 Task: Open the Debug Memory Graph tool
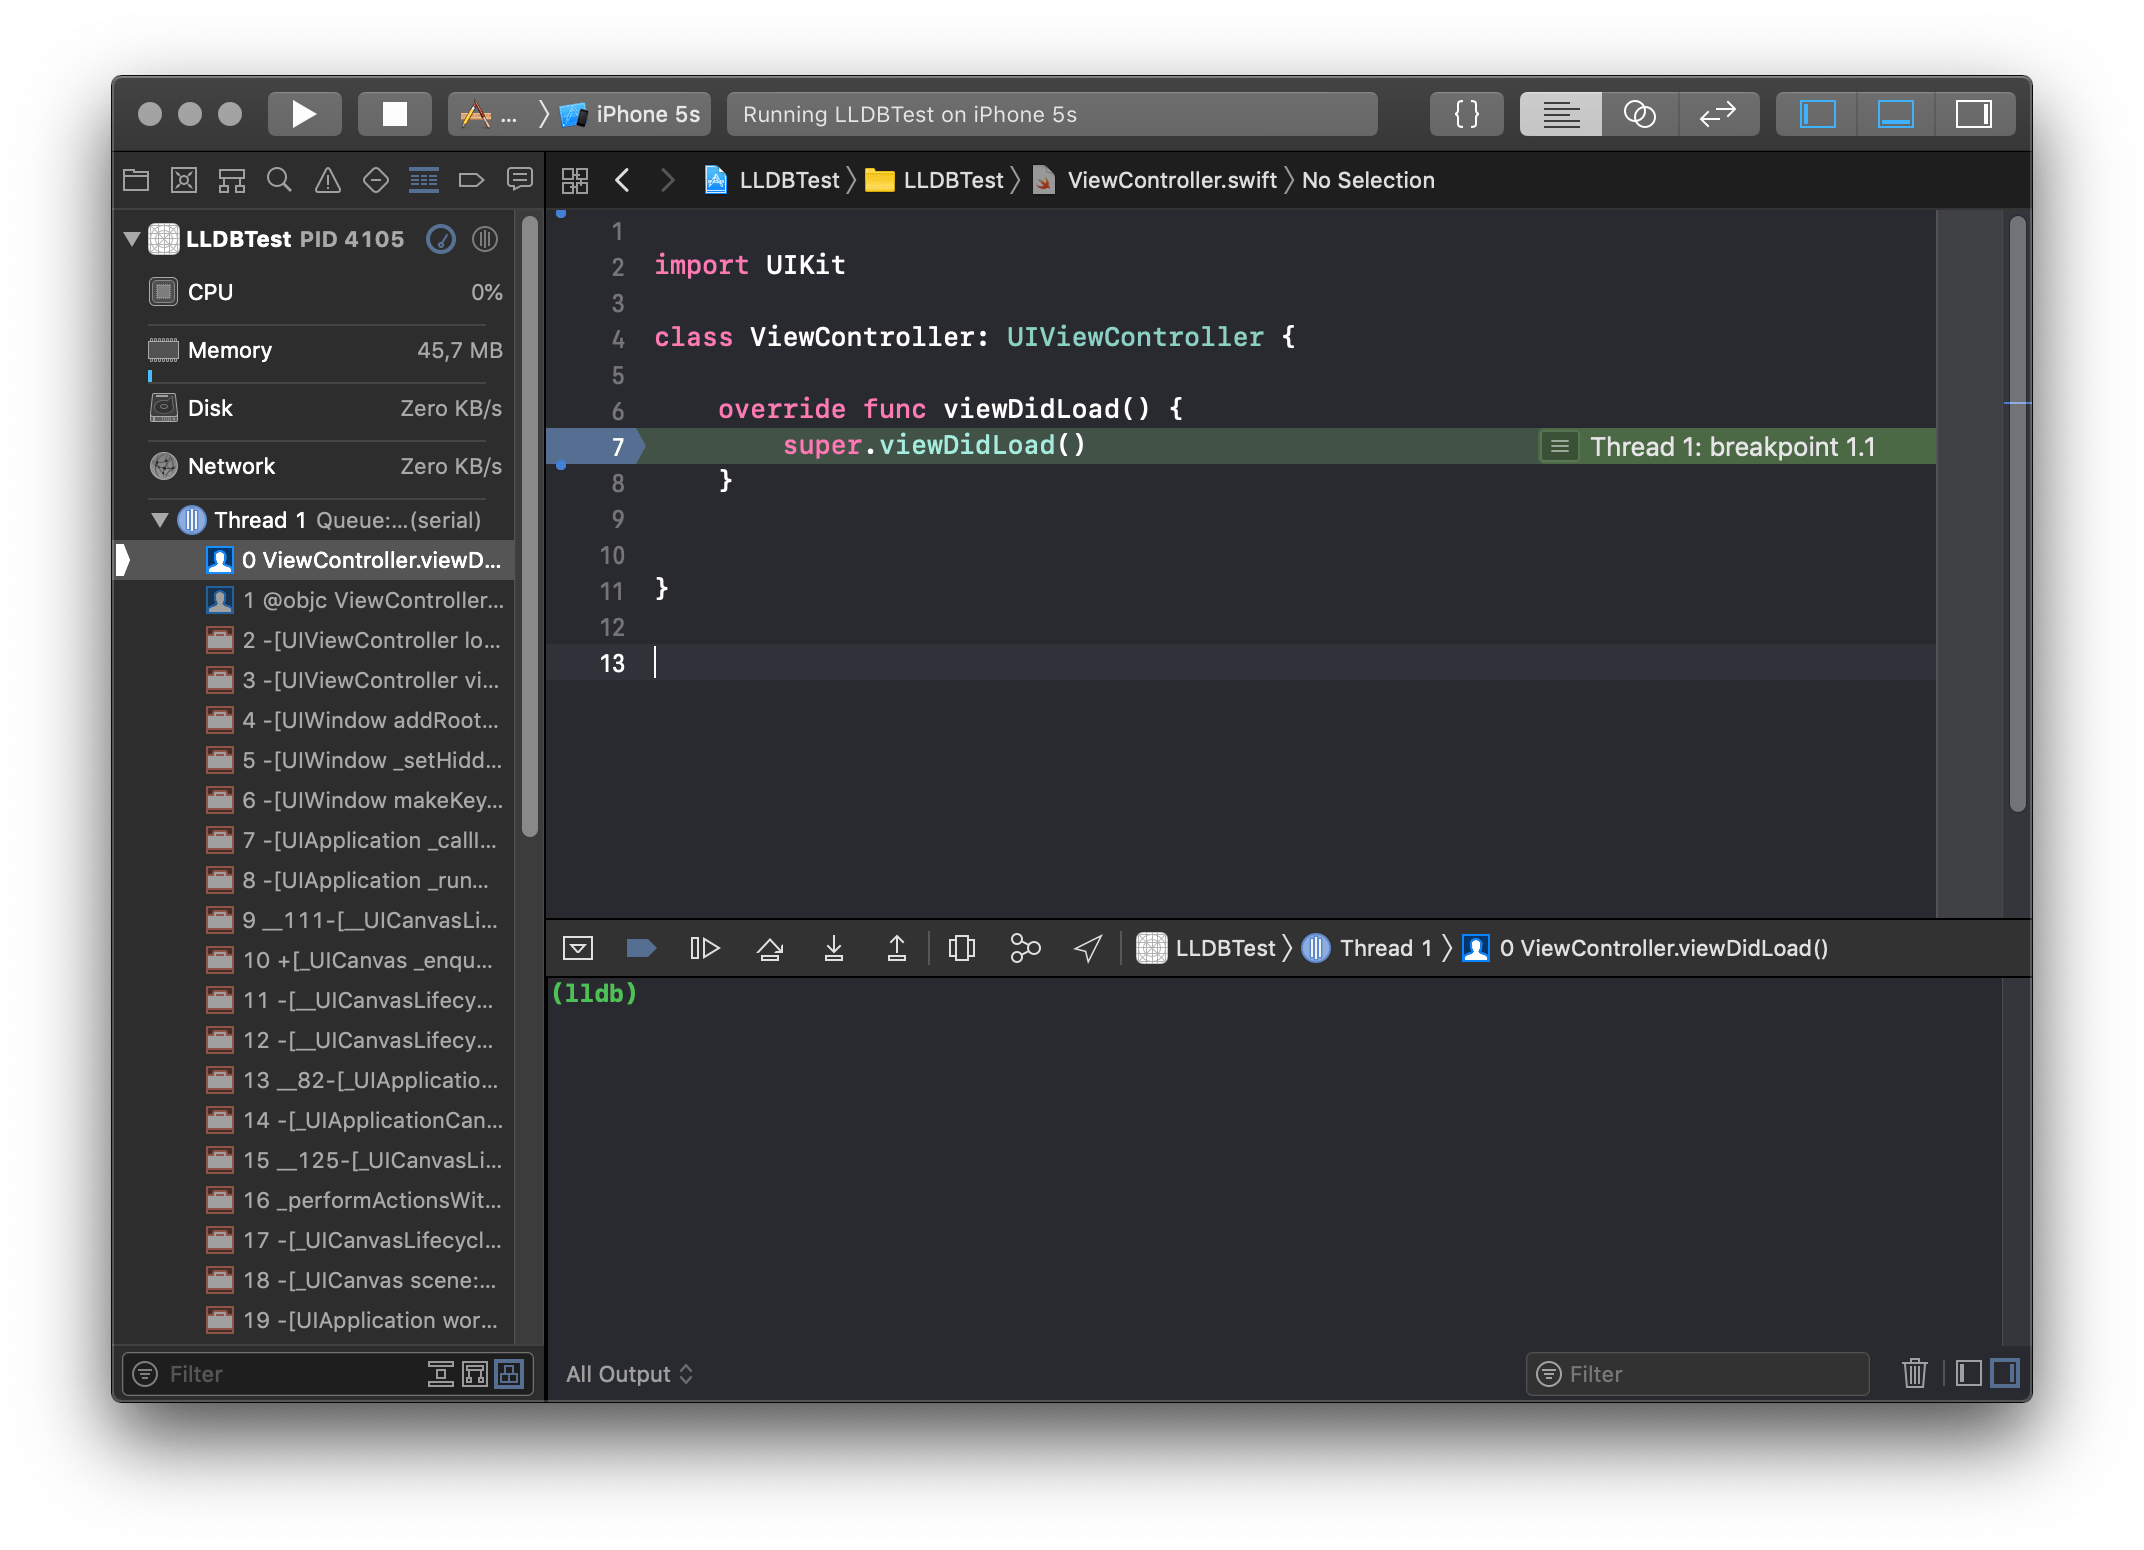click(x=1025, y=948)
